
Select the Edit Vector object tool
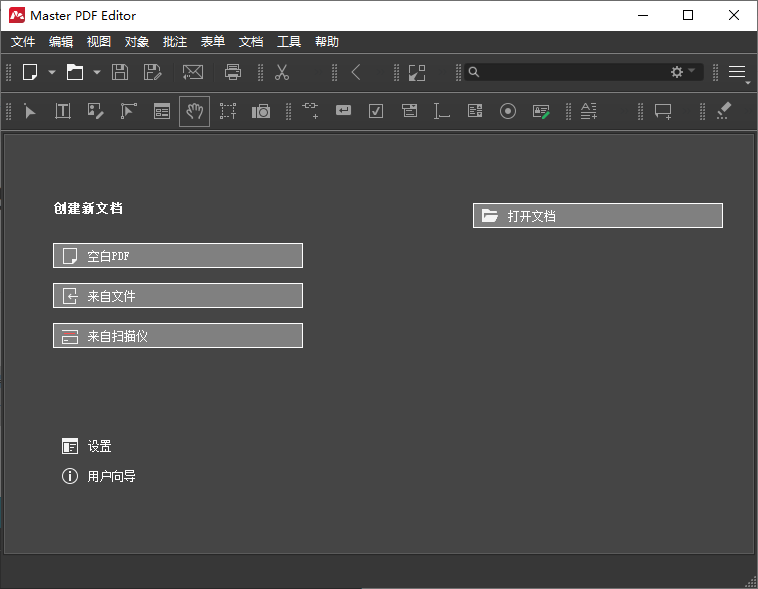tap(128, 111)
